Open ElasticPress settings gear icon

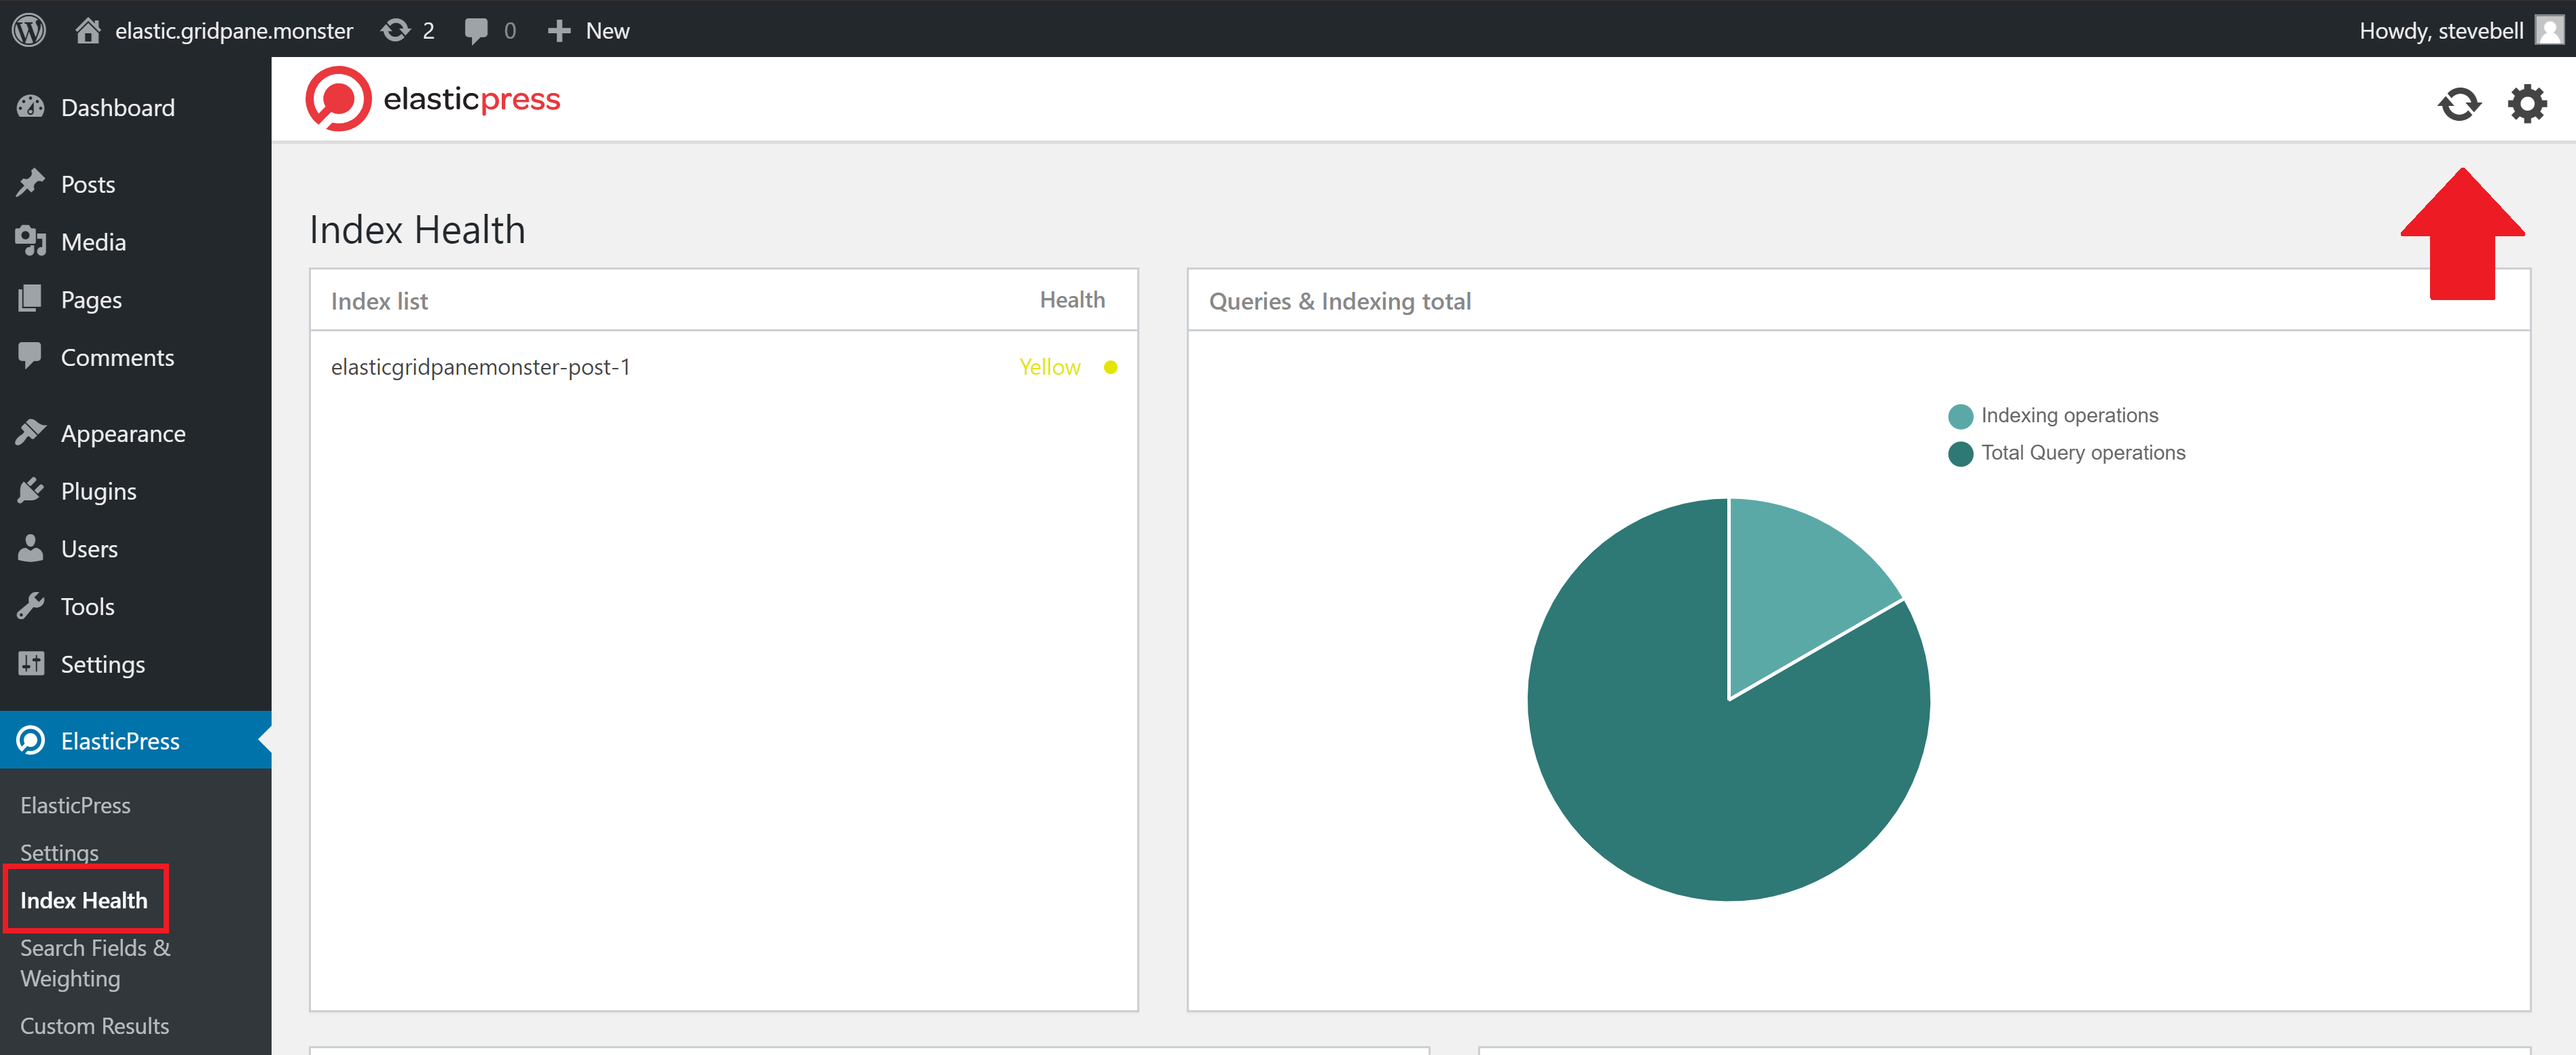pos(2527,103)
